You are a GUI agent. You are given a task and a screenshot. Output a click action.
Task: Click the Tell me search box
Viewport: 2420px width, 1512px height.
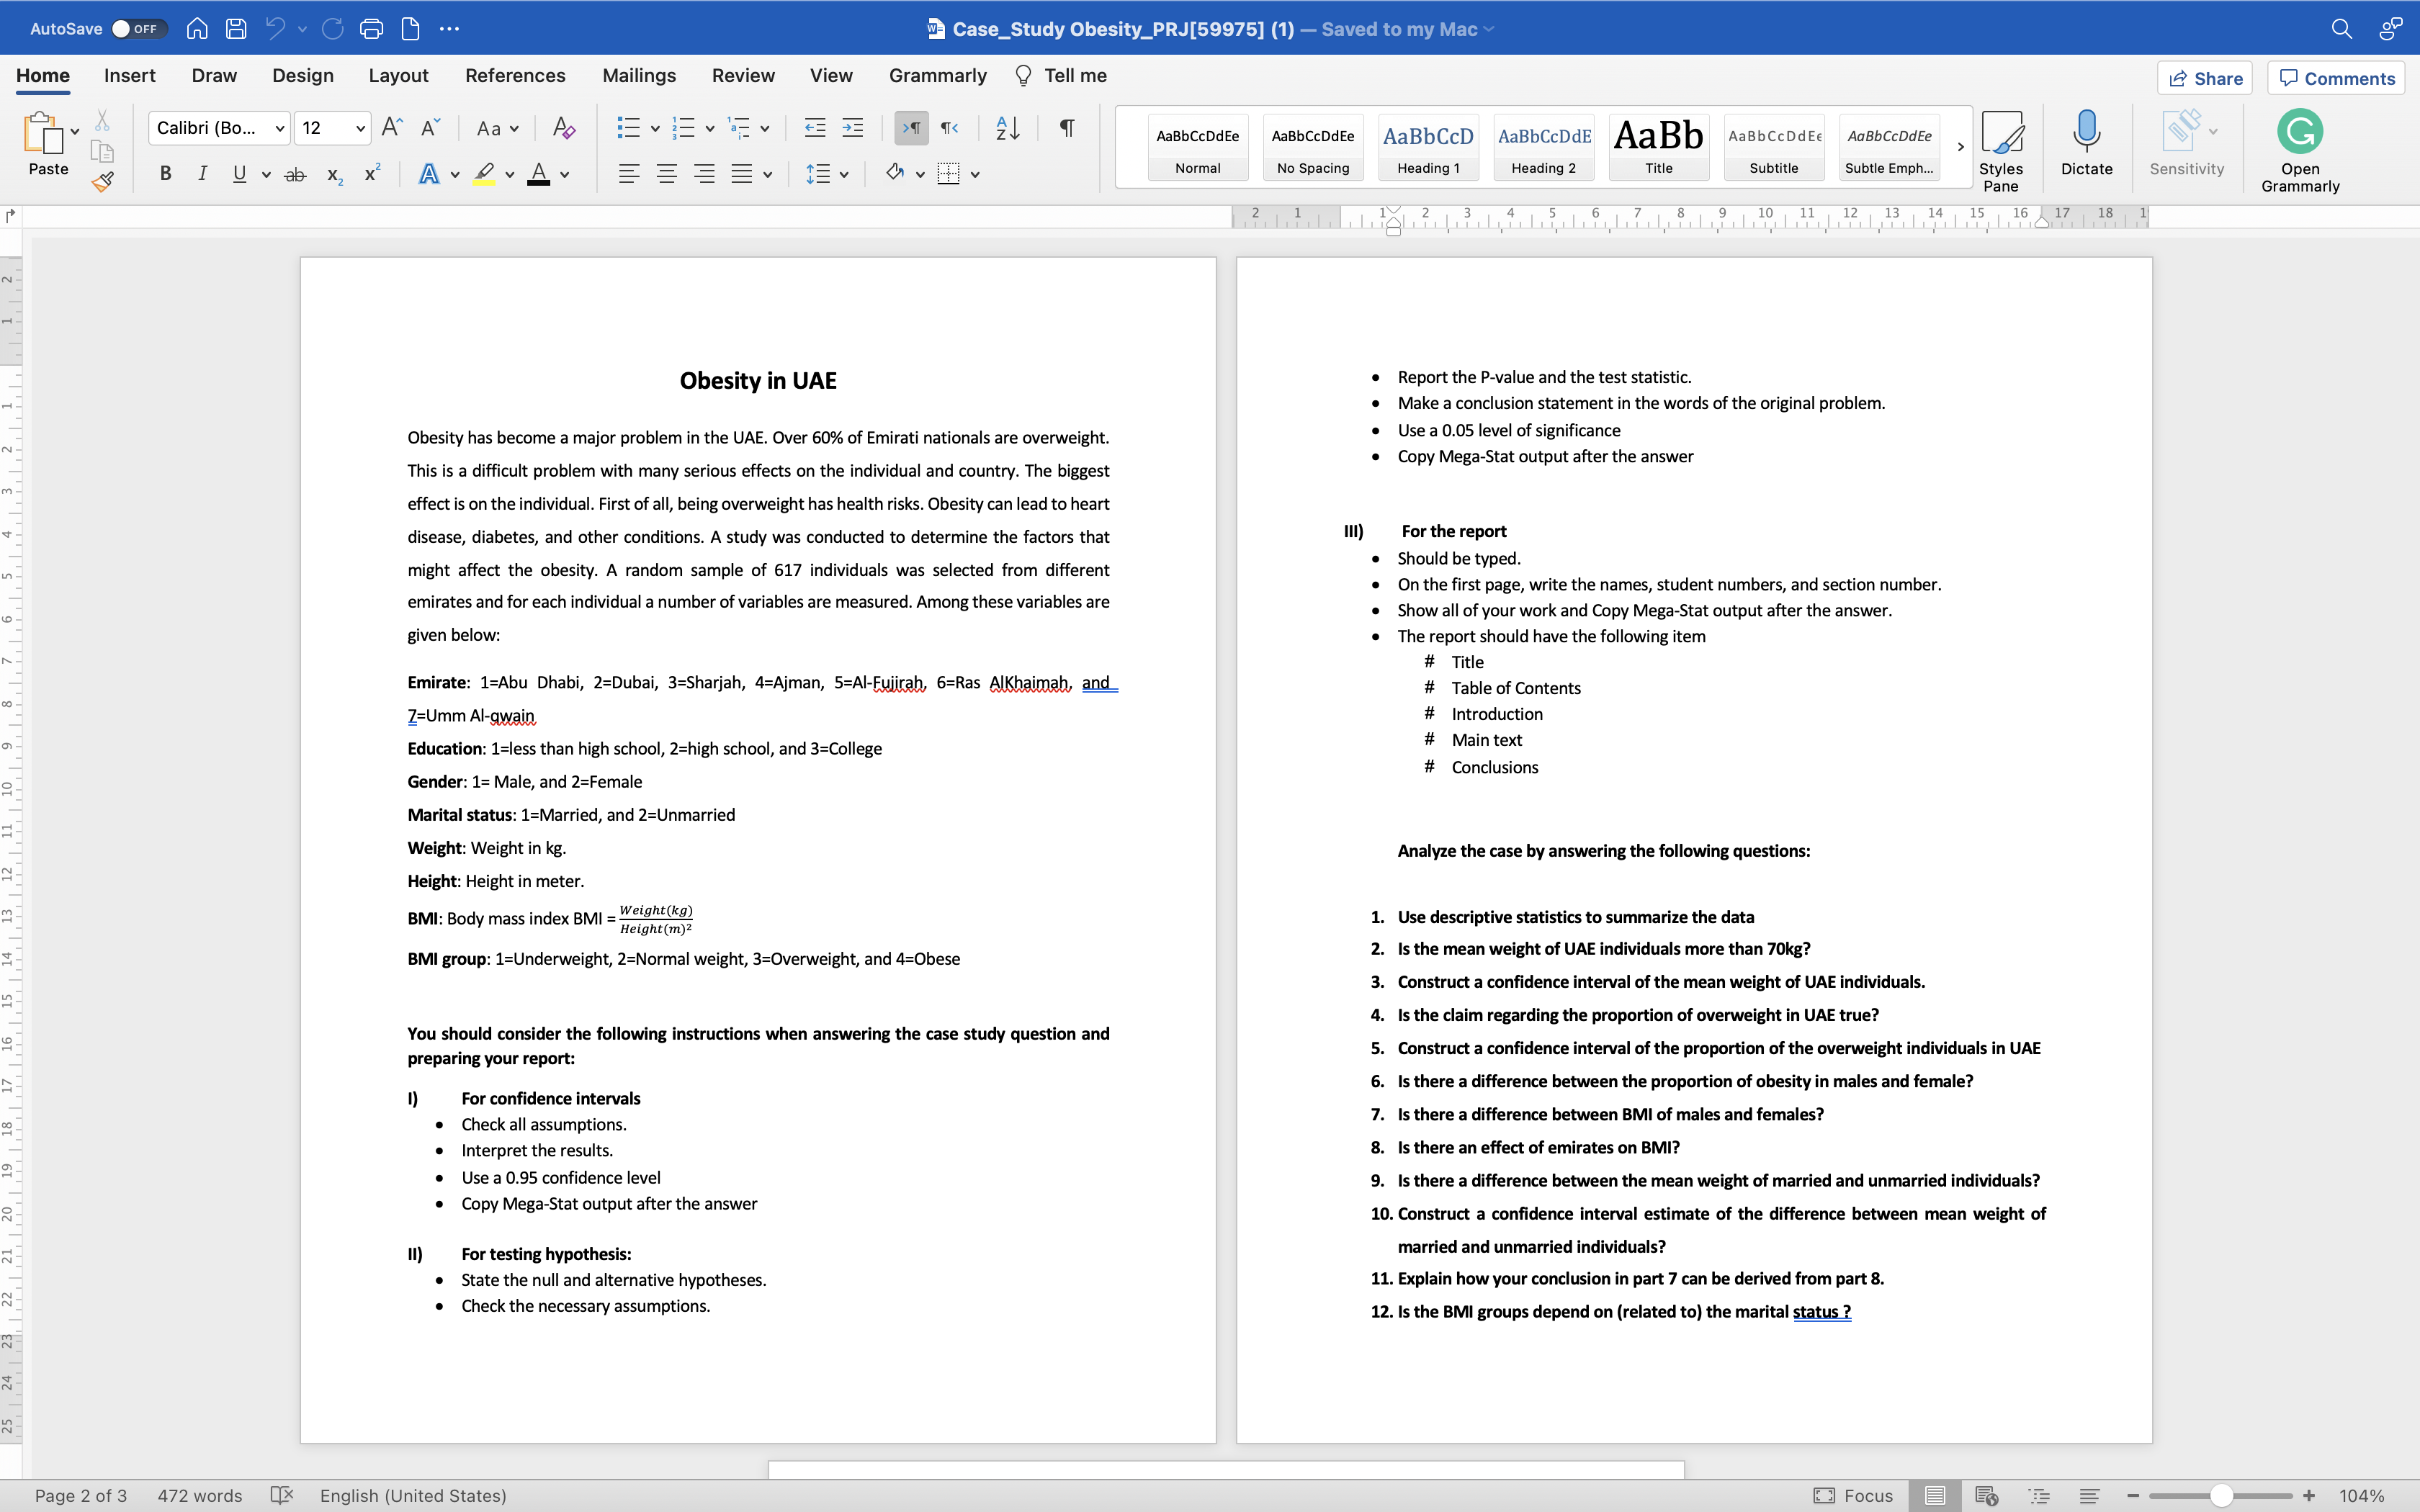click(1061, 76)
